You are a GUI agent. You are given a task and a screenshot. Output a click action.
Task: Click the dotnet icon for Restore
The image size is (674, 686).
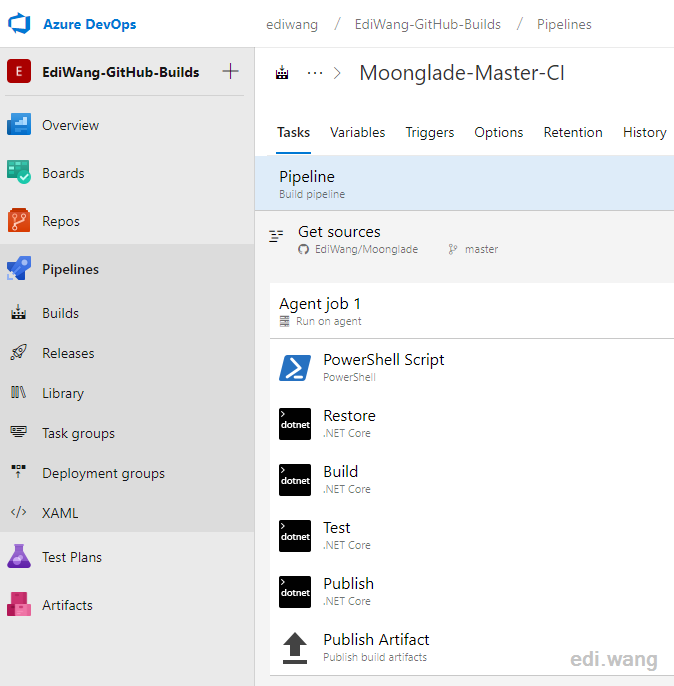point(295,424)
